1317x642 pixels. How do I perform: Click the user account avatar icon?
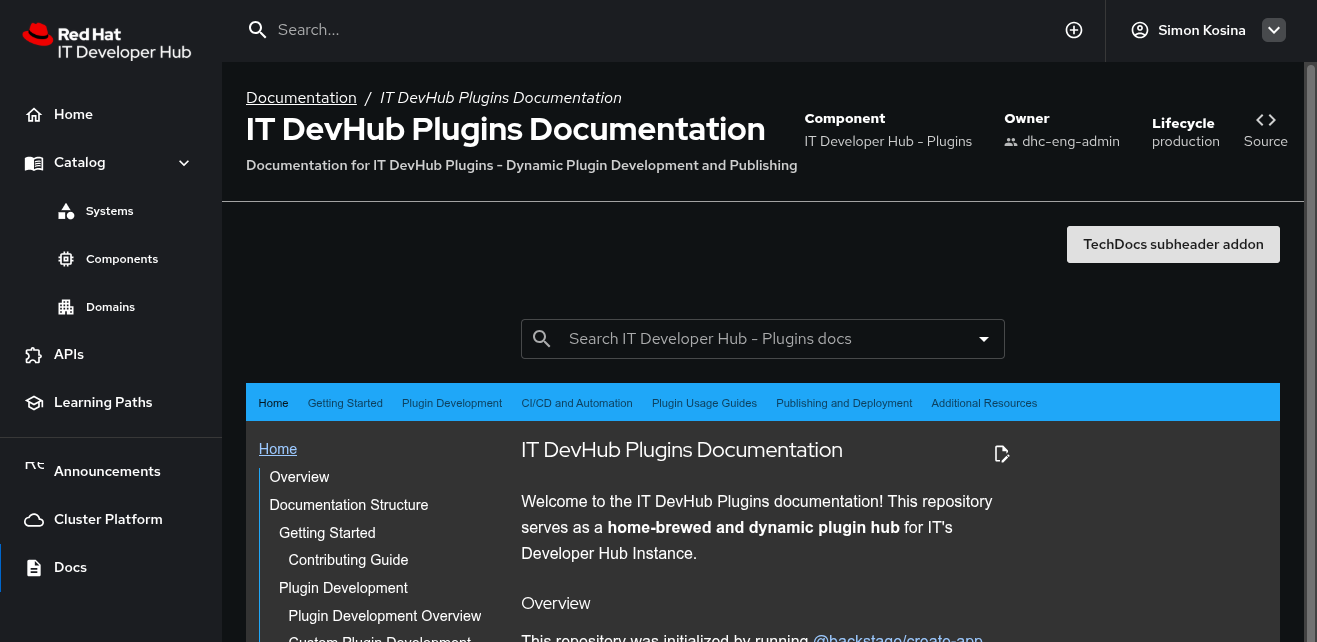tap(1140, 30)
